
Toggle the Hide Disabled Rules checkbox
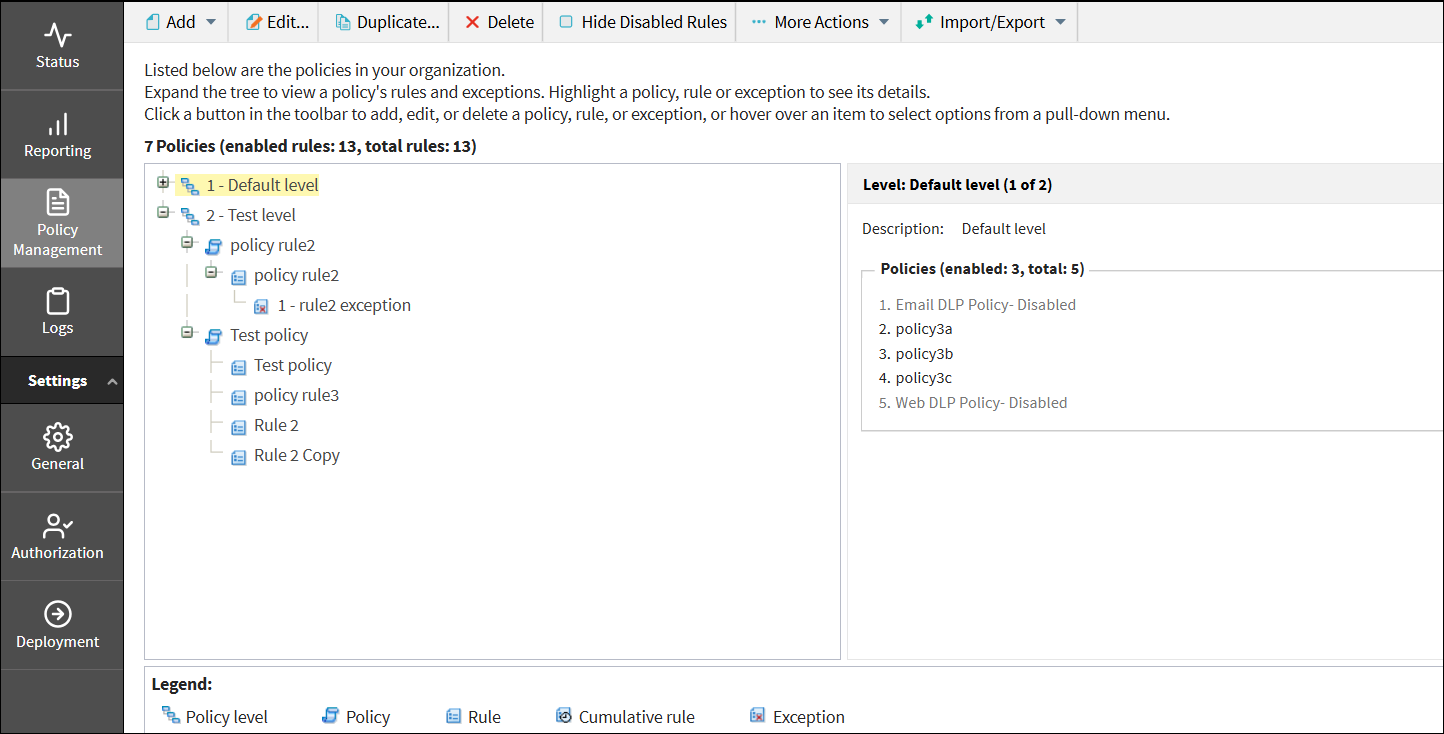tap(566, 22)
